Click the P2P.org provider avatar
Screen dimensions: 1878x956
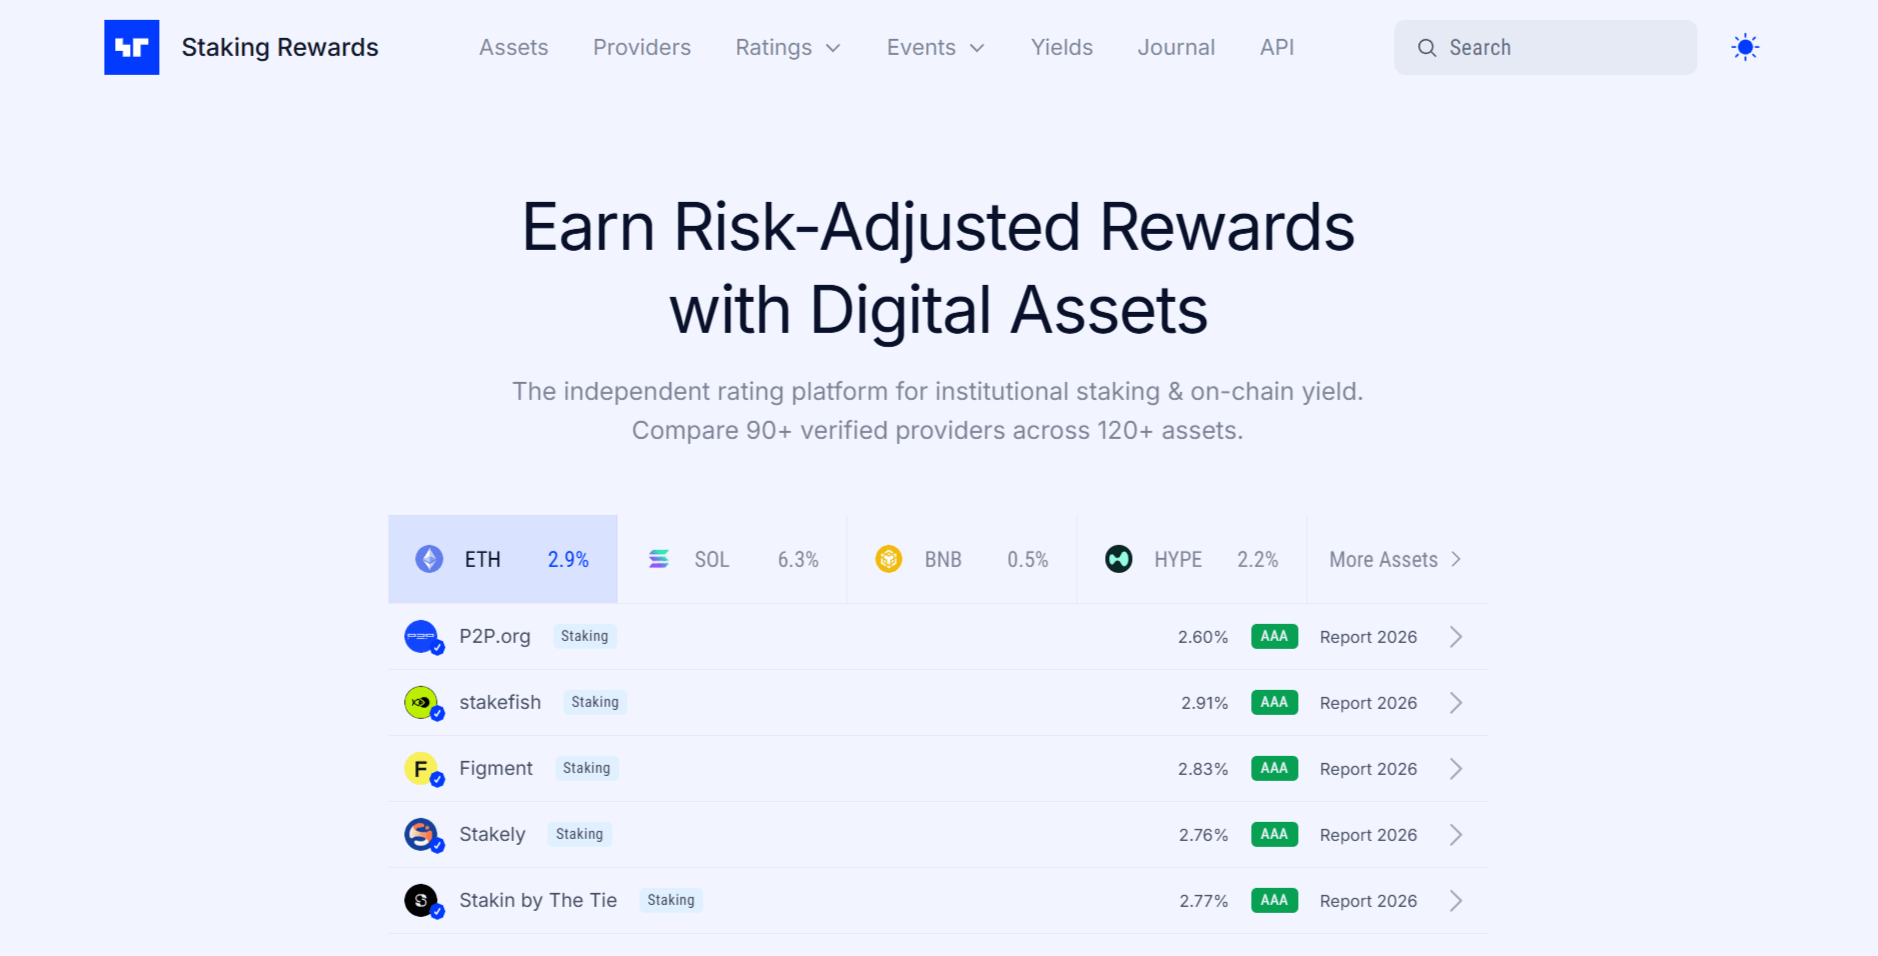click(422, 636)
